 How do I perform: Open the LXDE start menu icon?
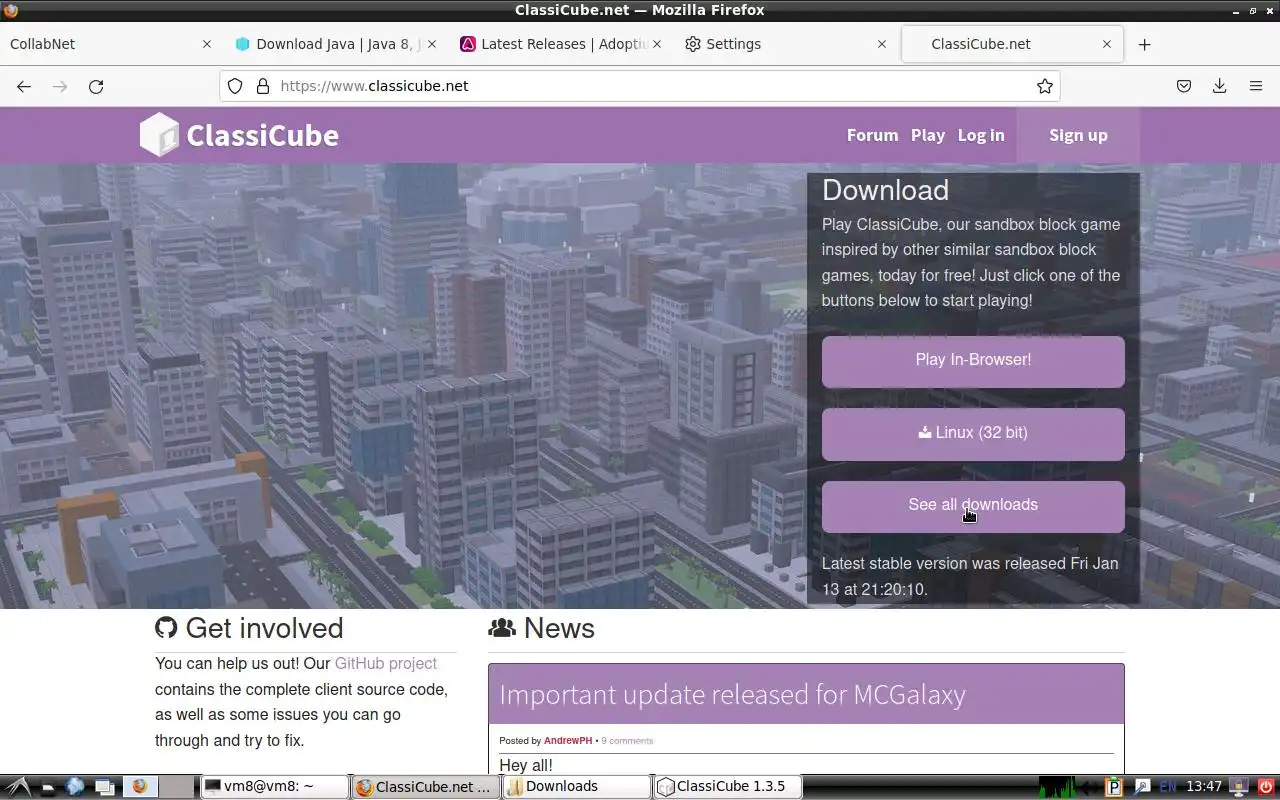18,787
